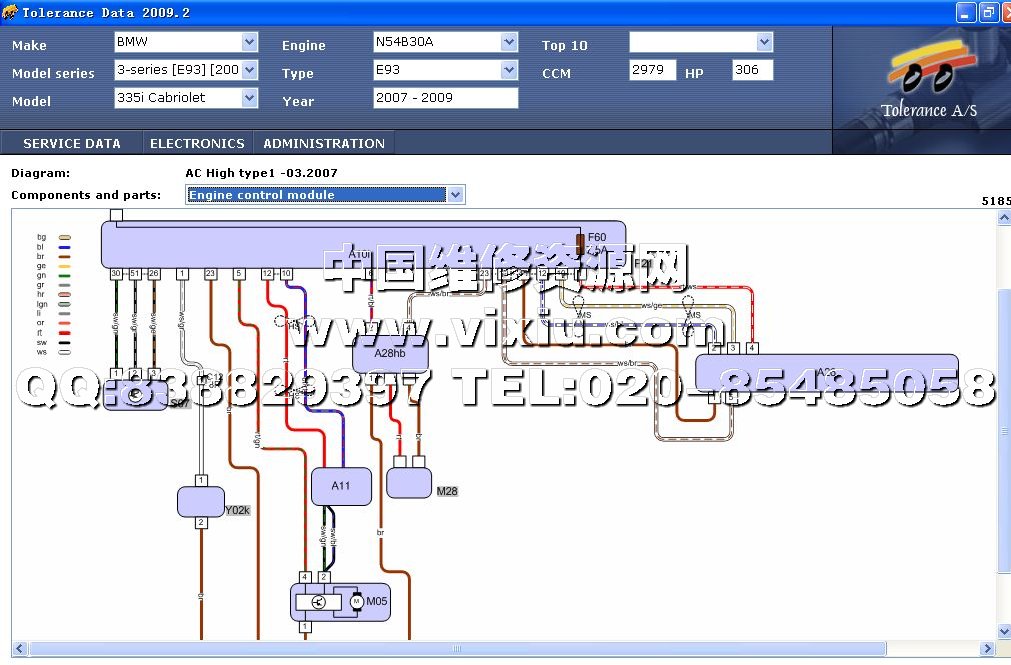This screenshot has width=1011, height=665.
Task: Expand the Model series dropdown
Action: point(250,70)
